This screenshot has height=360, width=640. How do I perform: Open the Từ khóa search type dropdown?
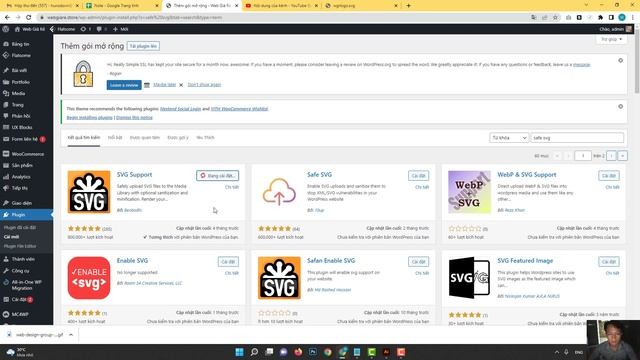tap(509, 138)
